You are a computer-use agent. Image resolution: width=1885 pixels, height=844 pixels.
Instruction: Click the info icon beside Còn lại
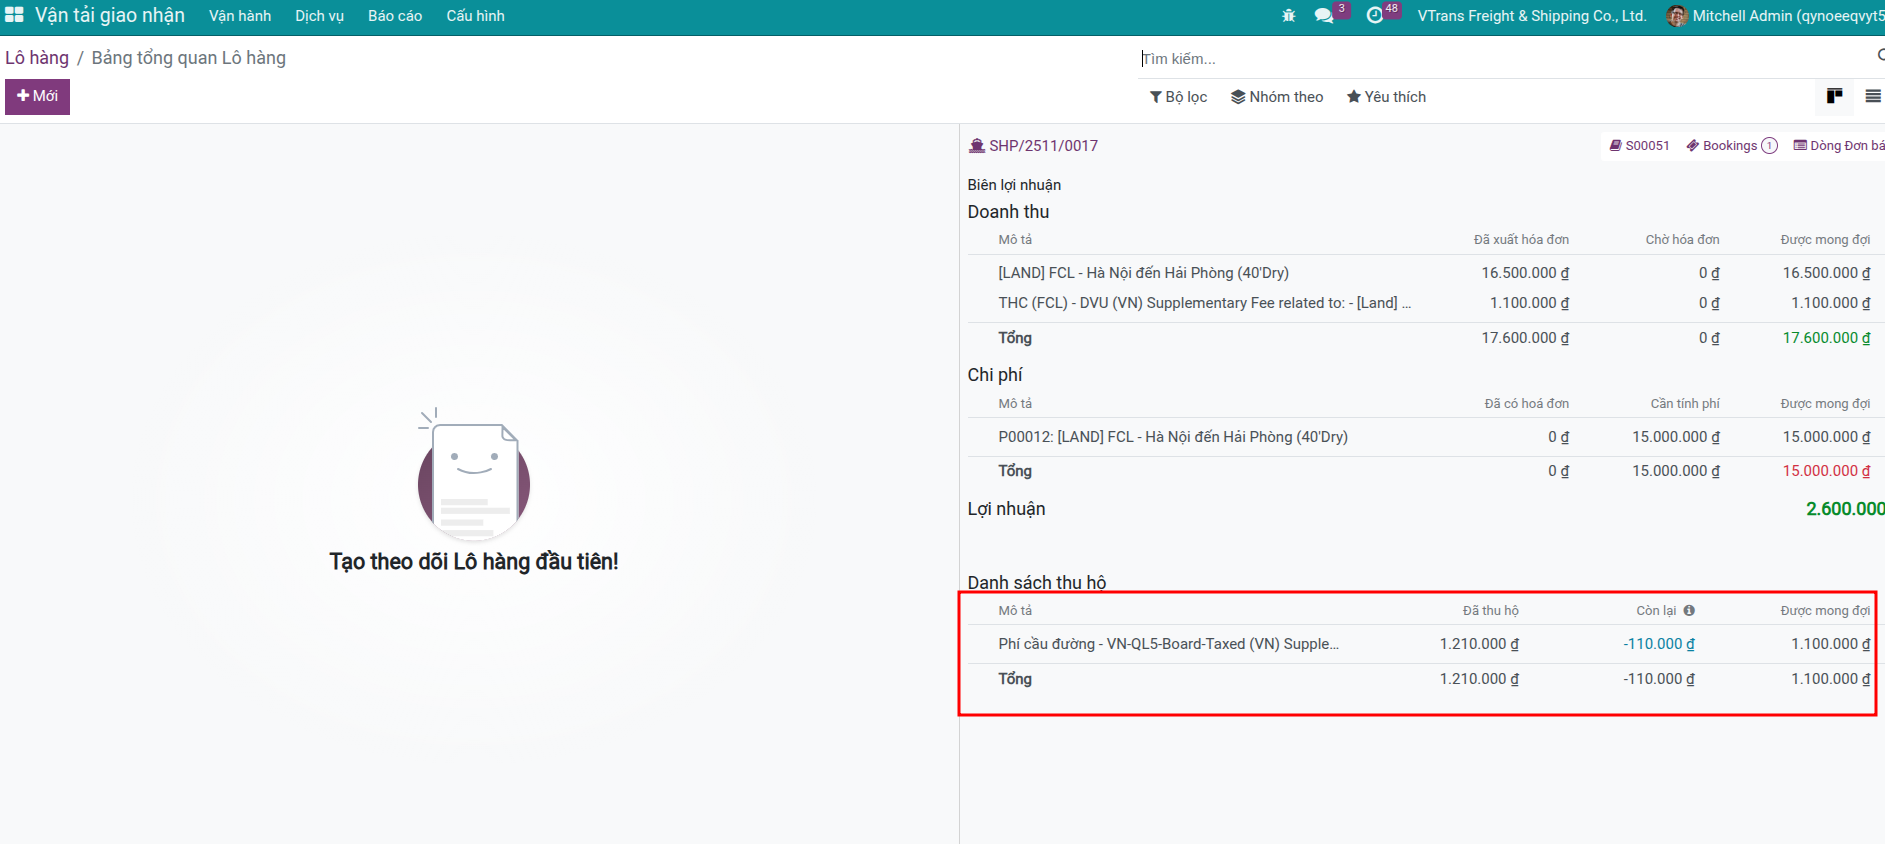click(1689, 611)
